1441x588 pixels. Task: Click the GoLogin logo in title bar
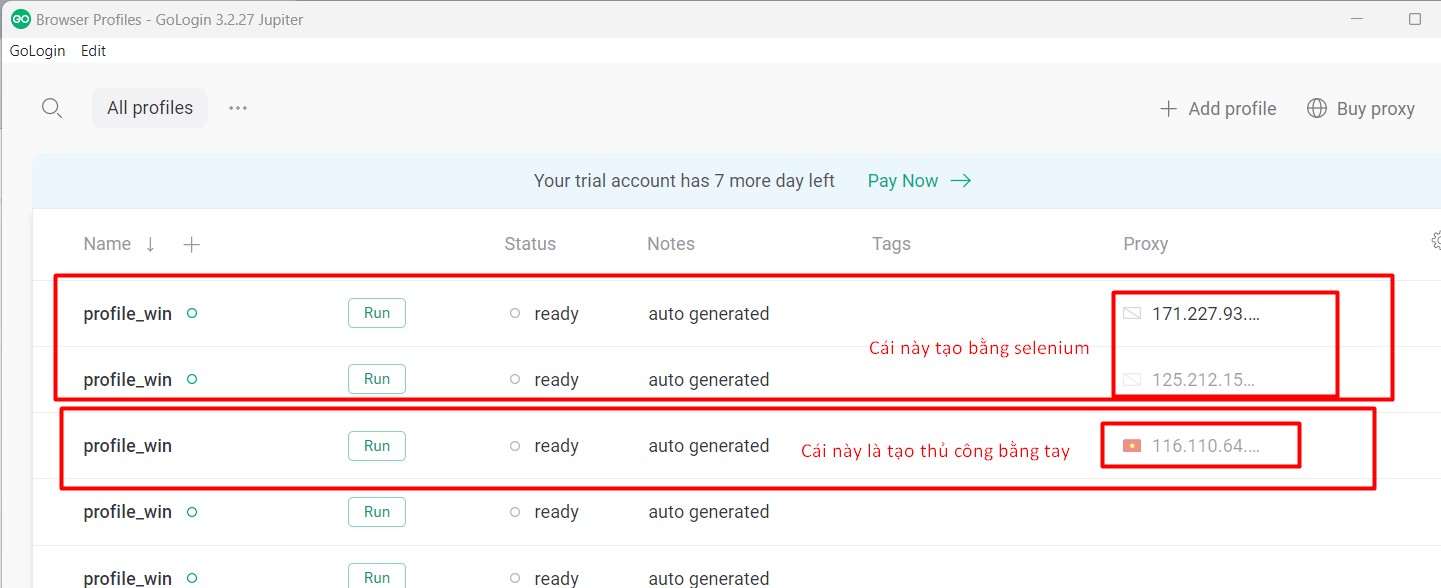pyautogui.click(x=20, y=19)
